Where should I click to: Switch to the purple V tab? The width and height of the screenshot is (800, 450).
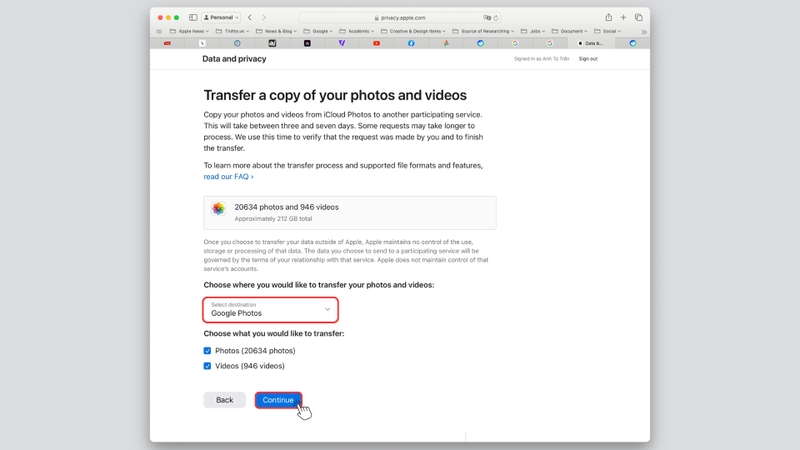[x=342, y=43]
